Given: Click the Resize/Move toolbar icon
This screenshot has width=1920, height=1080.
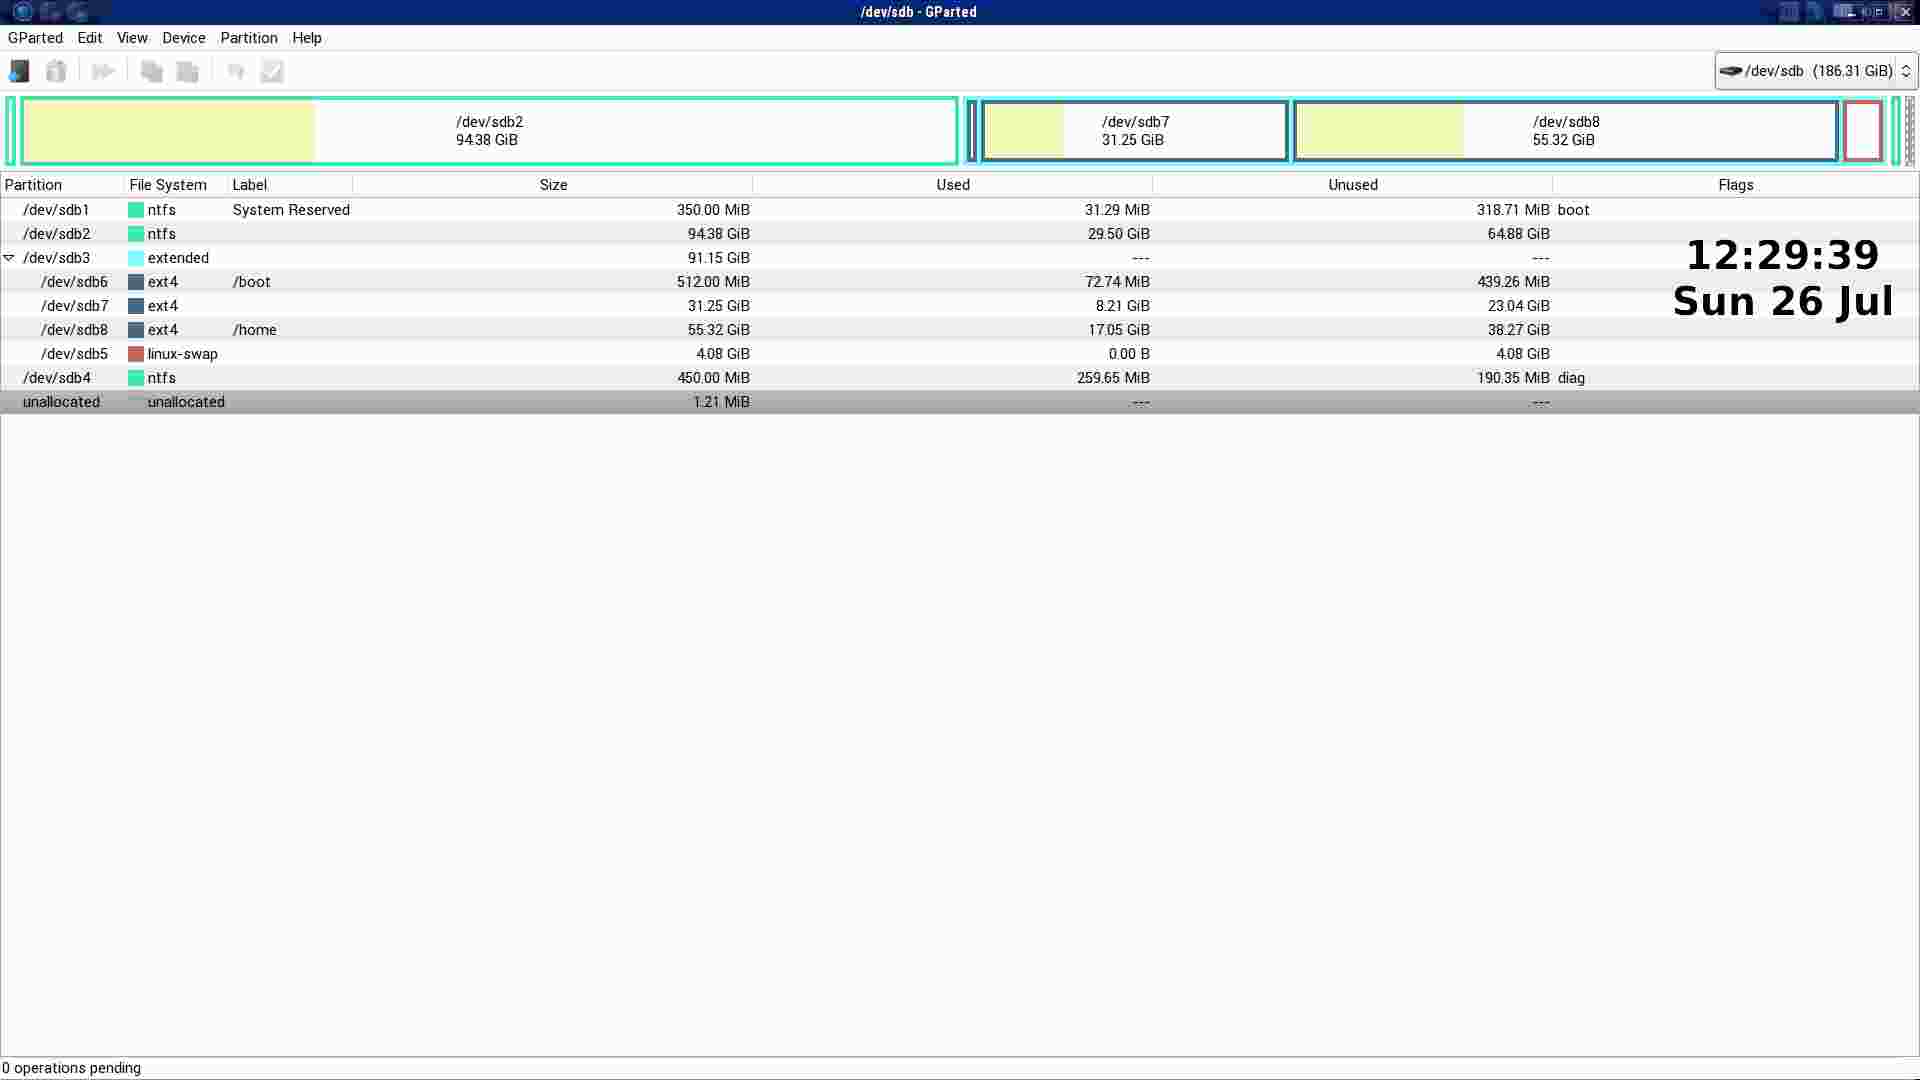Looking at the screenshot, I should (x=103, y=71).
